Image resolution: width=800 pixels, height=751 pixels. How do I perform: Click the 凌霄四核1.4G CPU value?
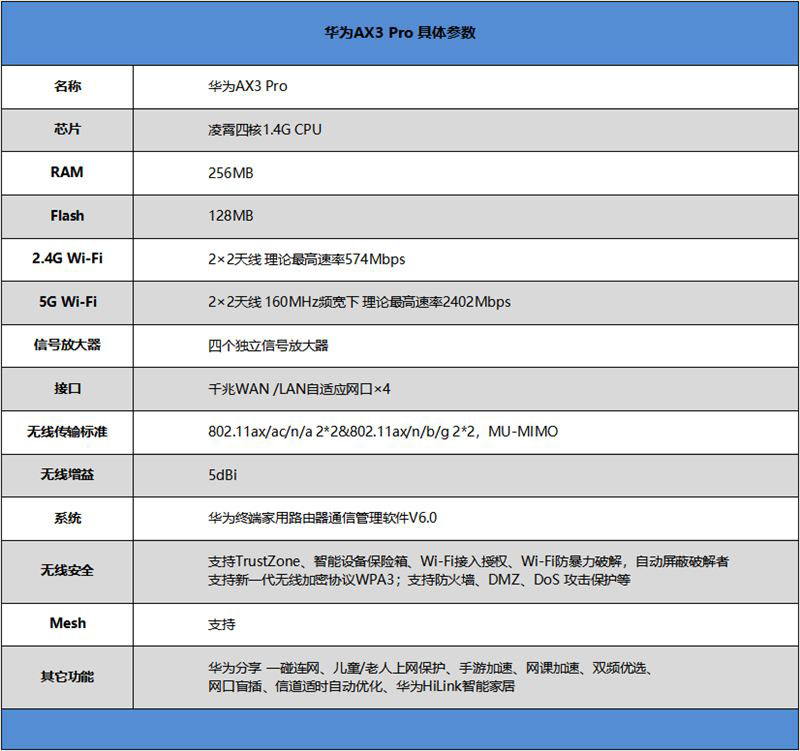coord(265,129)
